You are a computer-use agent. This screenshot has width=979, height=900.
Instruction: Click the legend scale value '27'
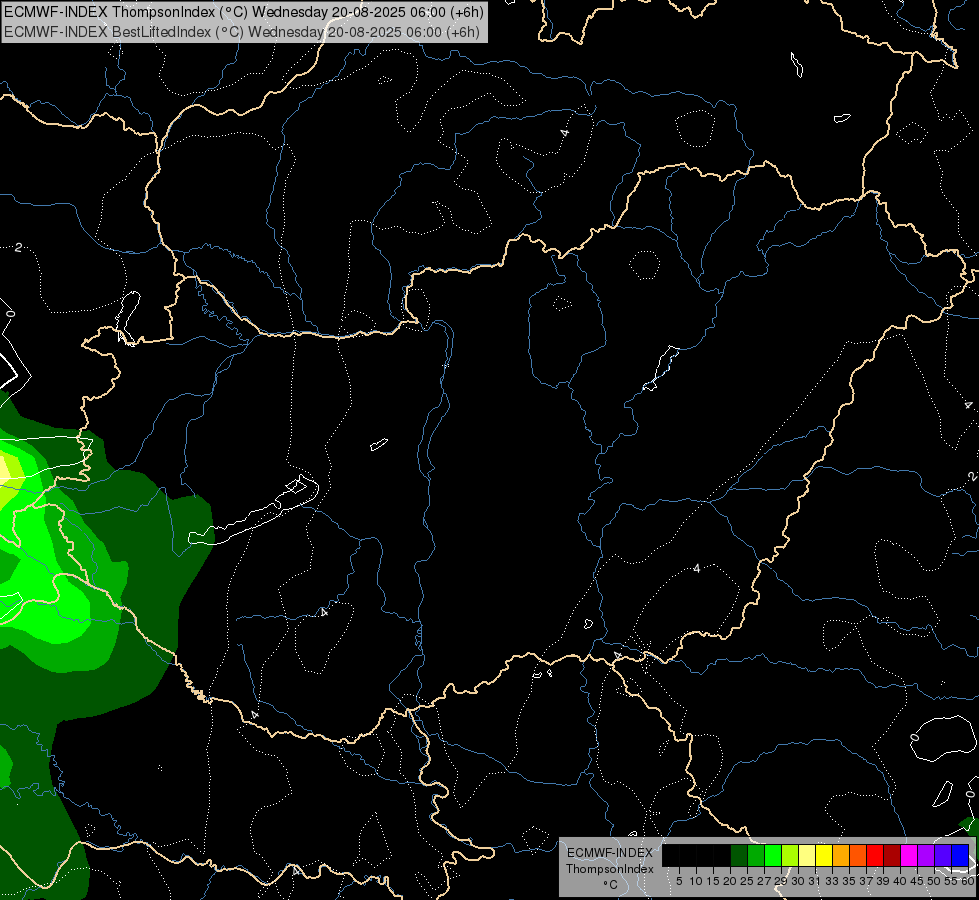point(764,881)
